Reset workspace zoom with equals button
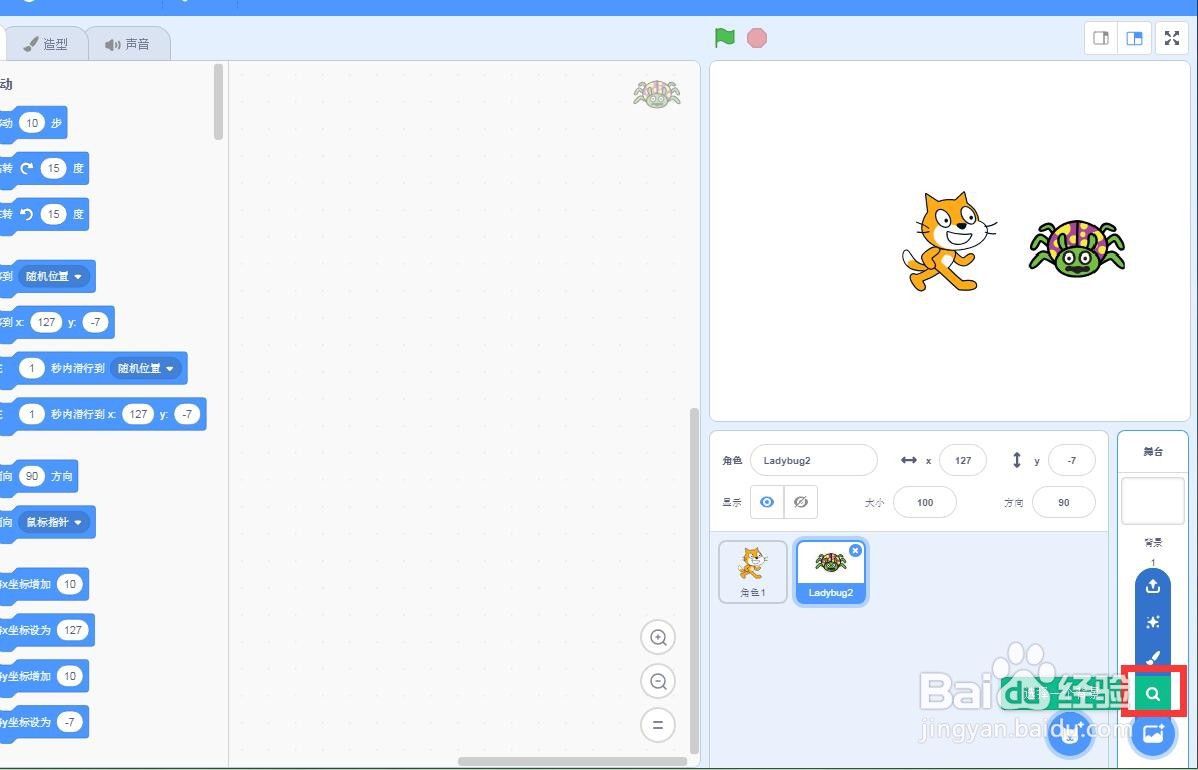Image resolution: width=1198 pixels, height=770 pixels. click(x=658, y=725)
